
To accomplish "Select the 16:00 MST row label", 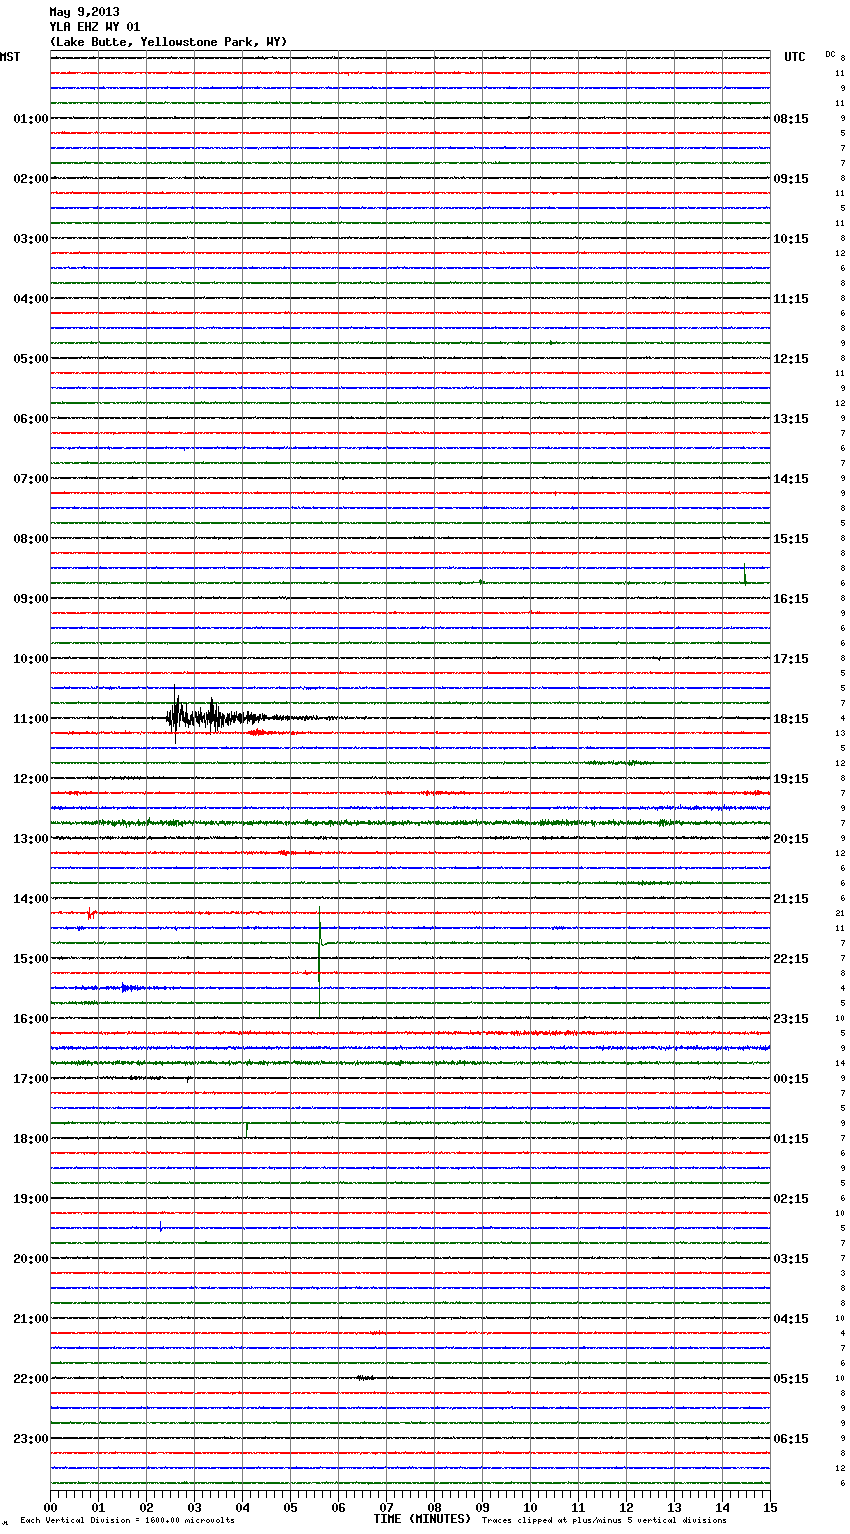I will coord(31,1019).
